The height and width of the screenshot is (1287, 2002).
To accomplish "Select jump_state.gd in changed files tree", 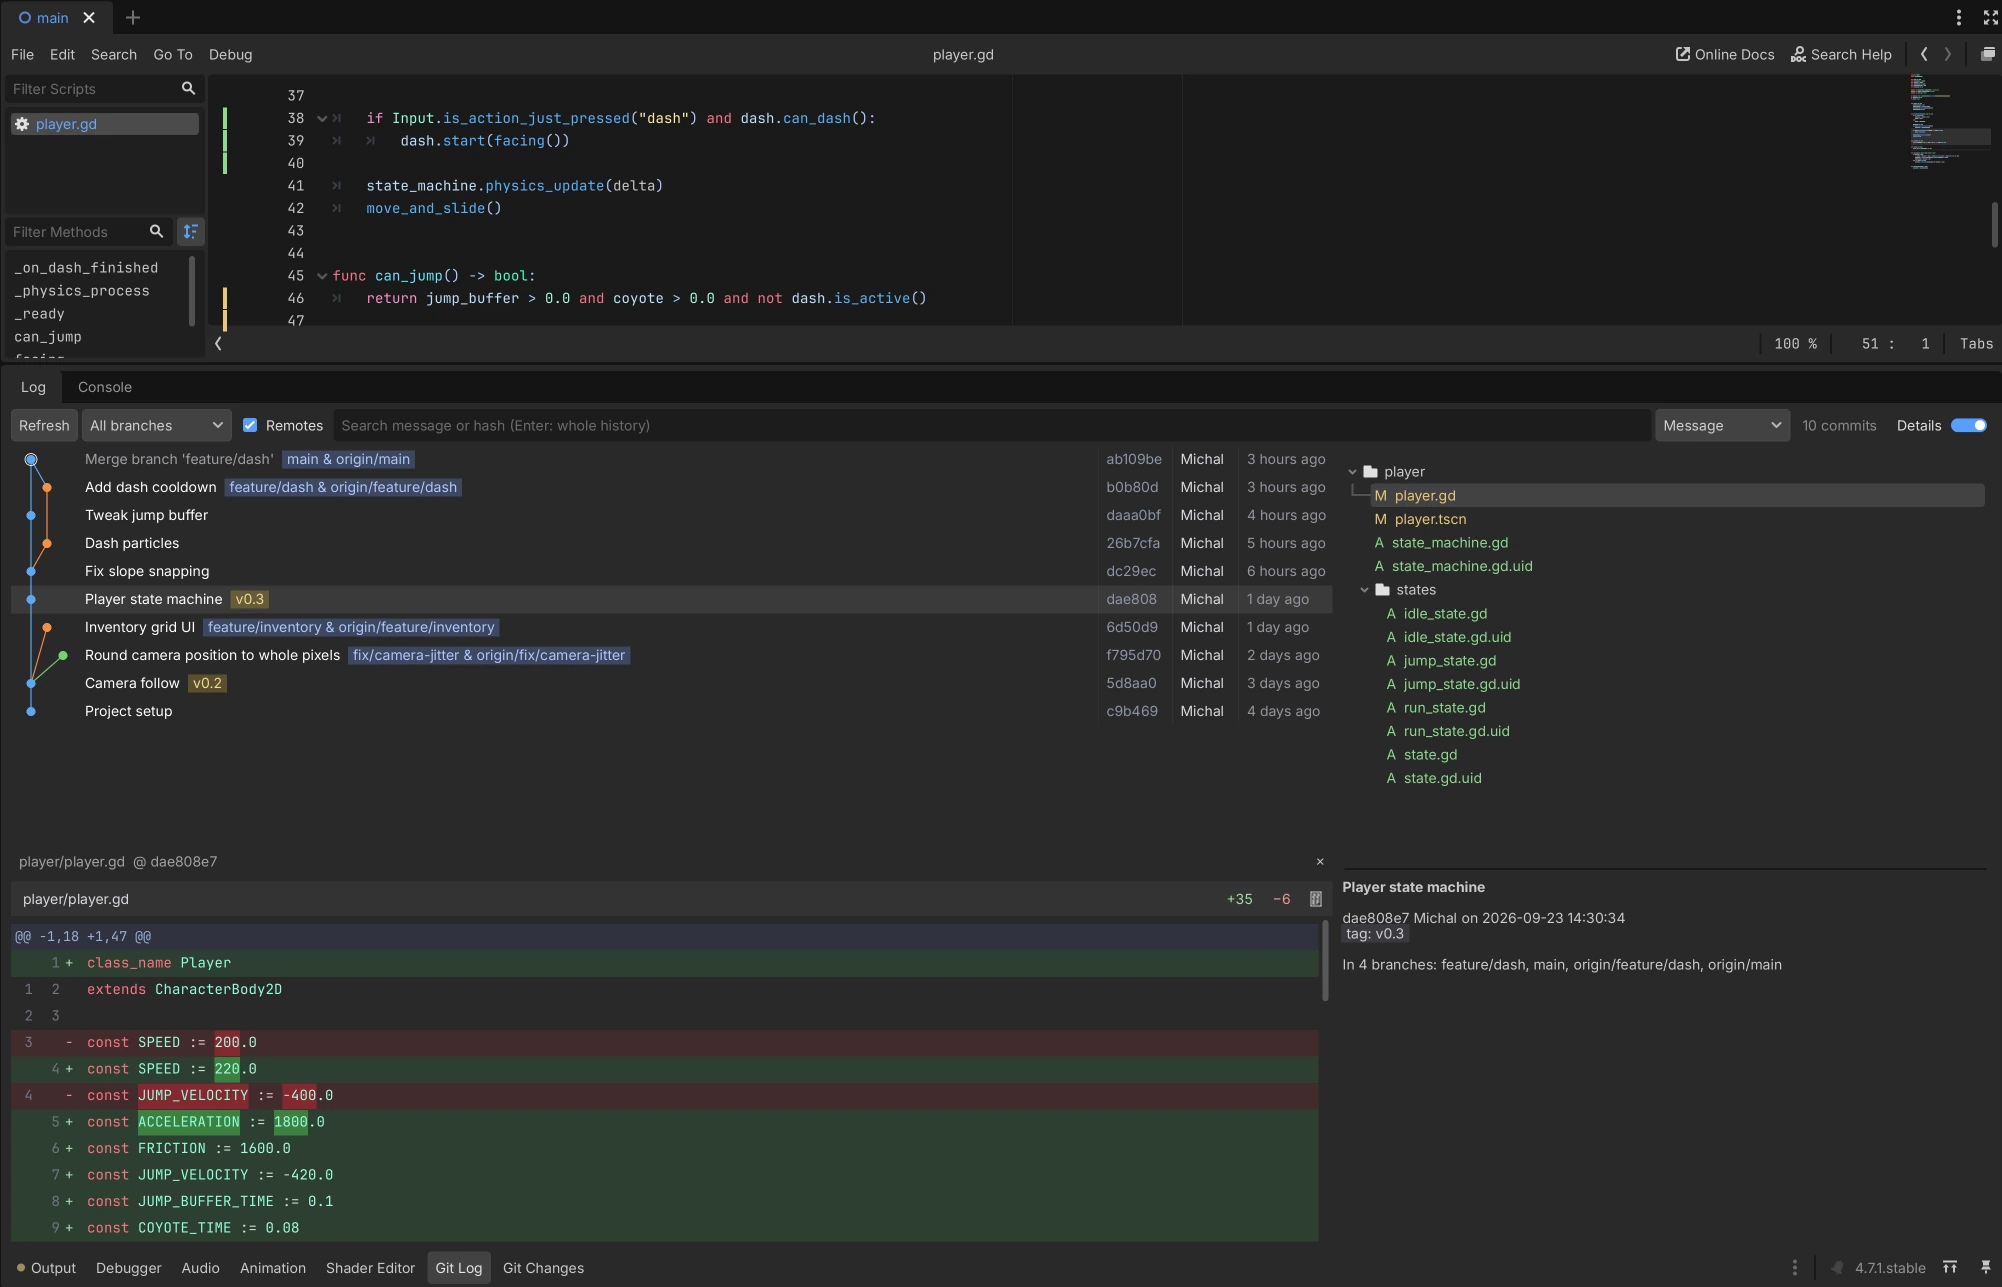I will [1449, 661].
